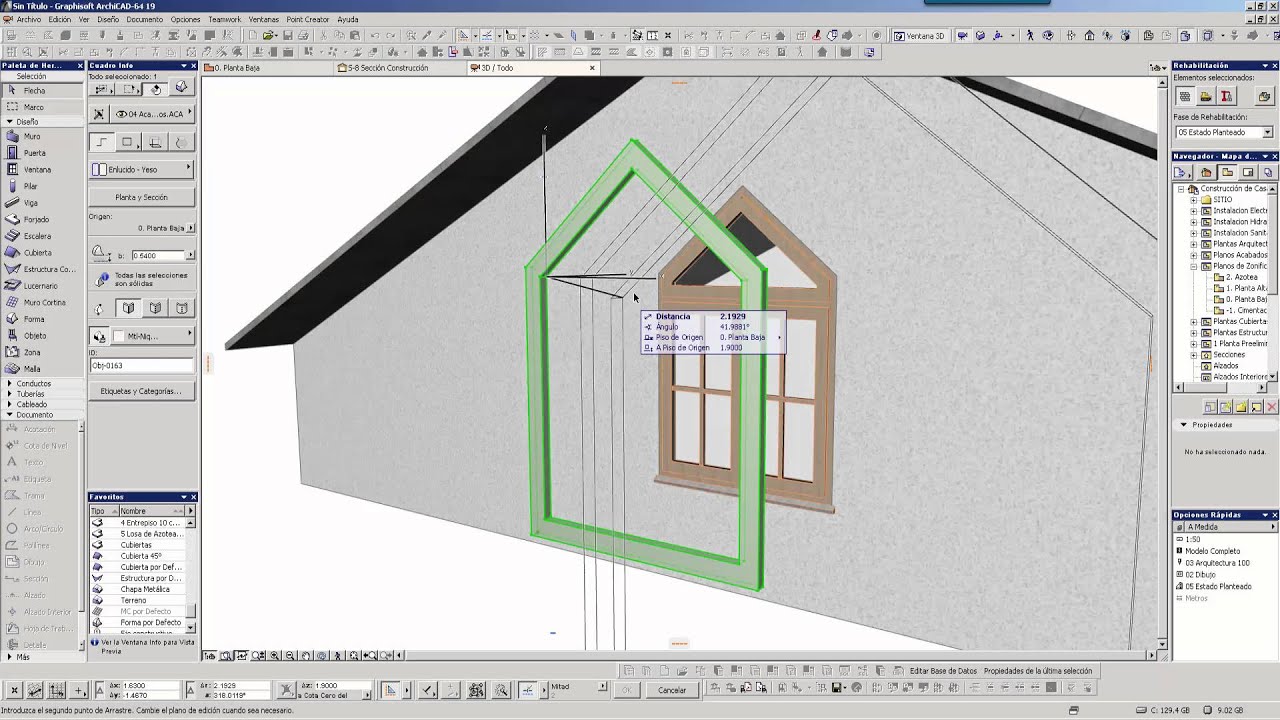Toggle third solid selection mode button
The image size is (1280, 720).
(x=181, y=309)
